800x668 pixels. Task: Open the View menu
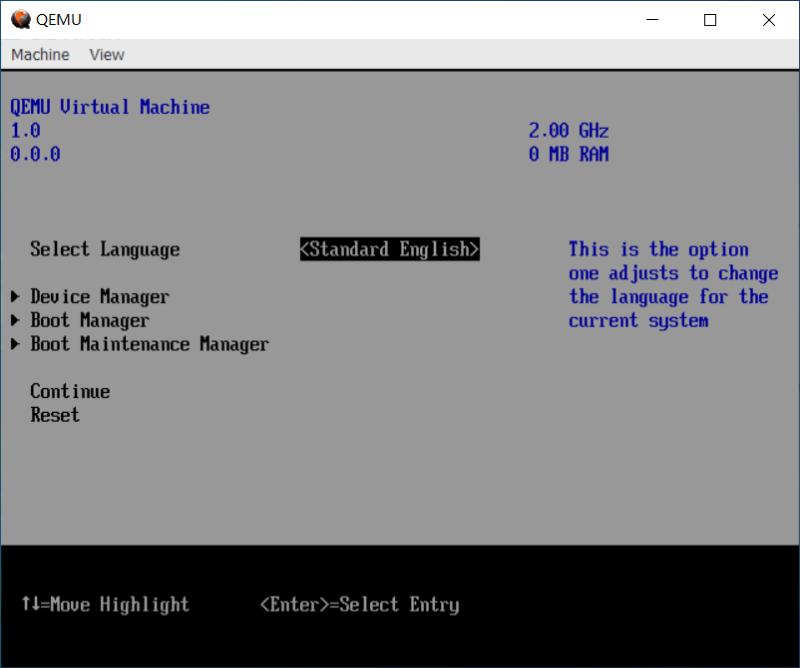coord(106,54)
